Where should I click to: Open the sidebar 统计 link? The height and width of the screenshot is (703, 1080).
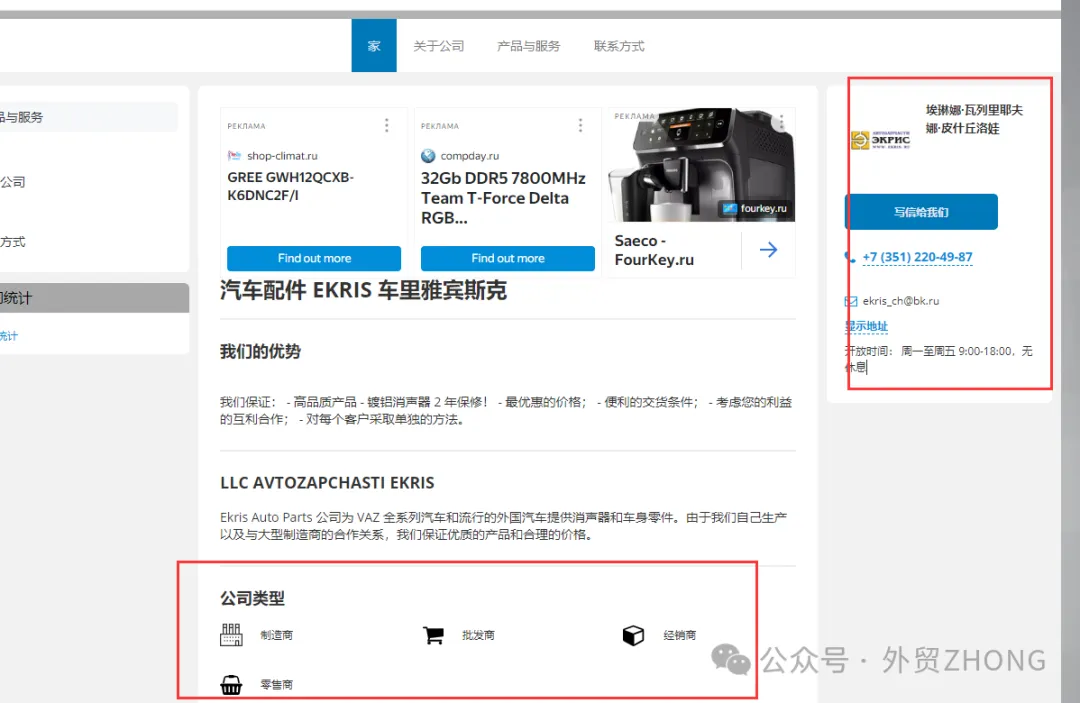click(x=9, y=336)
